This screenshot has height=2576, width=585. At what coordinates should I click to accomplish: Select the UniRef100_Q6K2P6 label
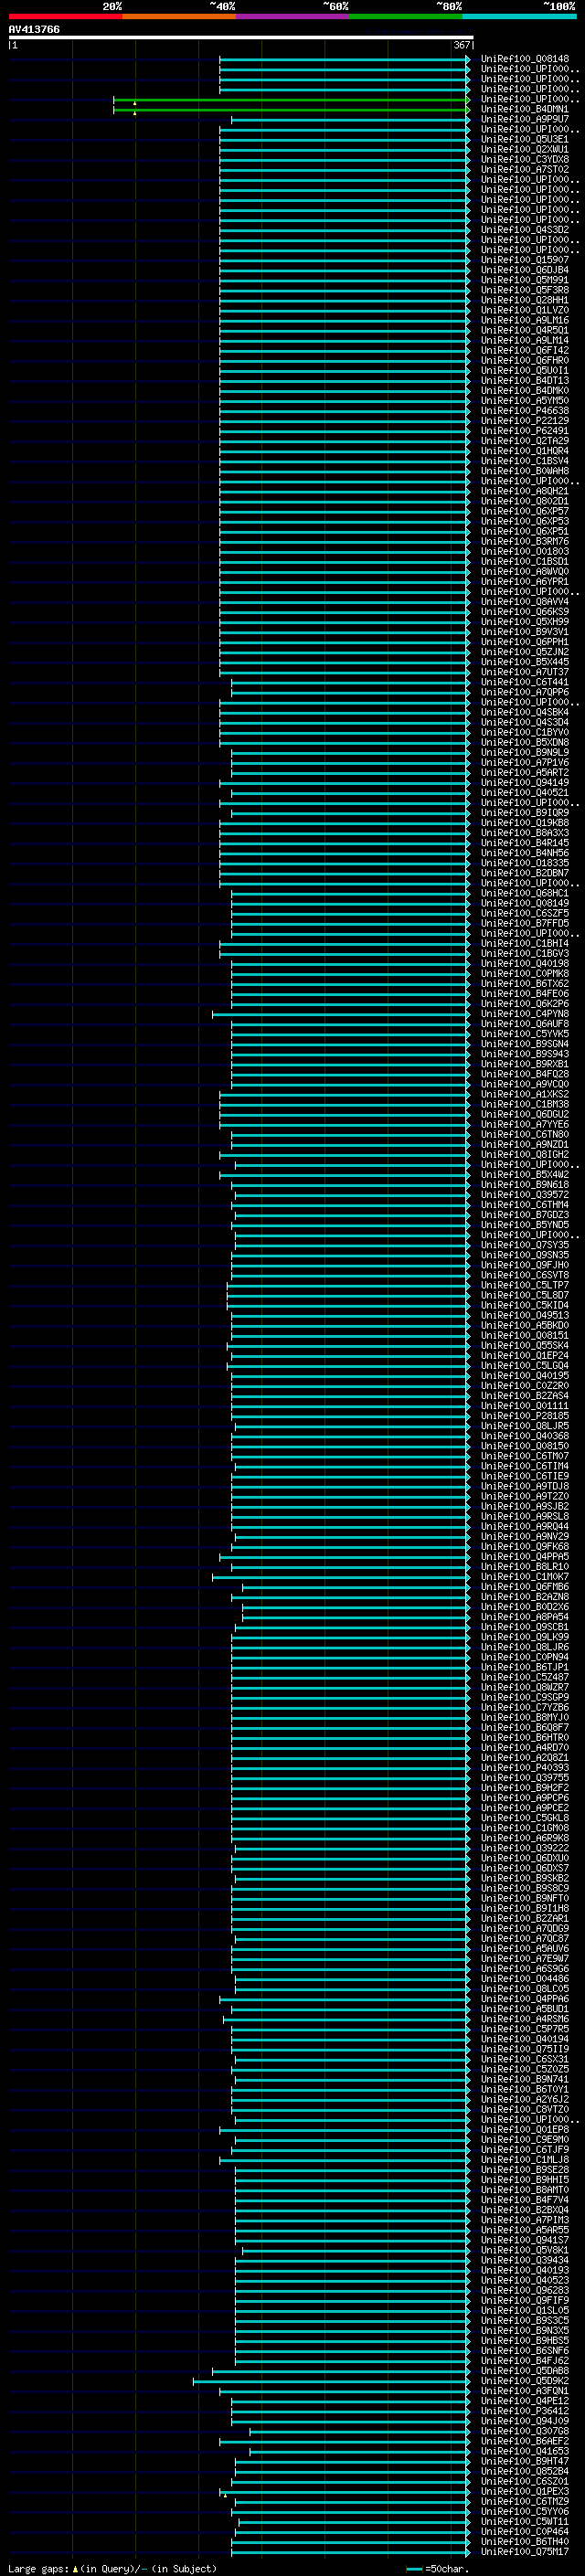(x=525, y=1004)
